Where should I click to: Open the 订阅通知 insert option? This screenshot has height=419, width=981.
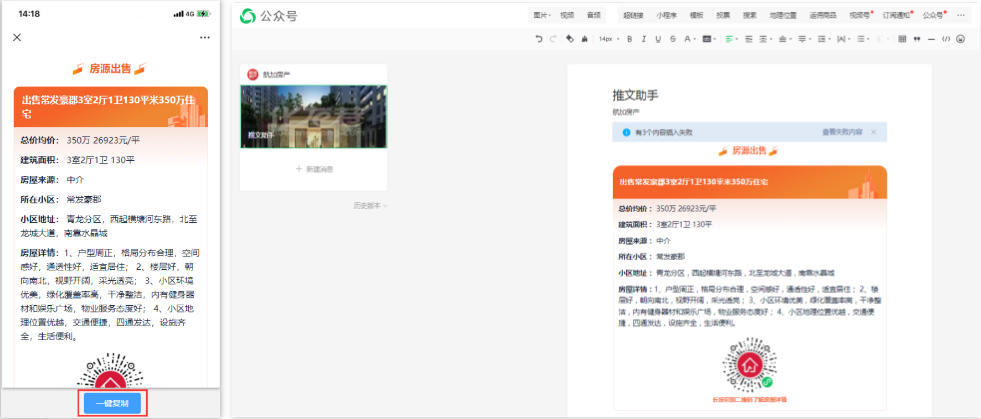[897, 16]
